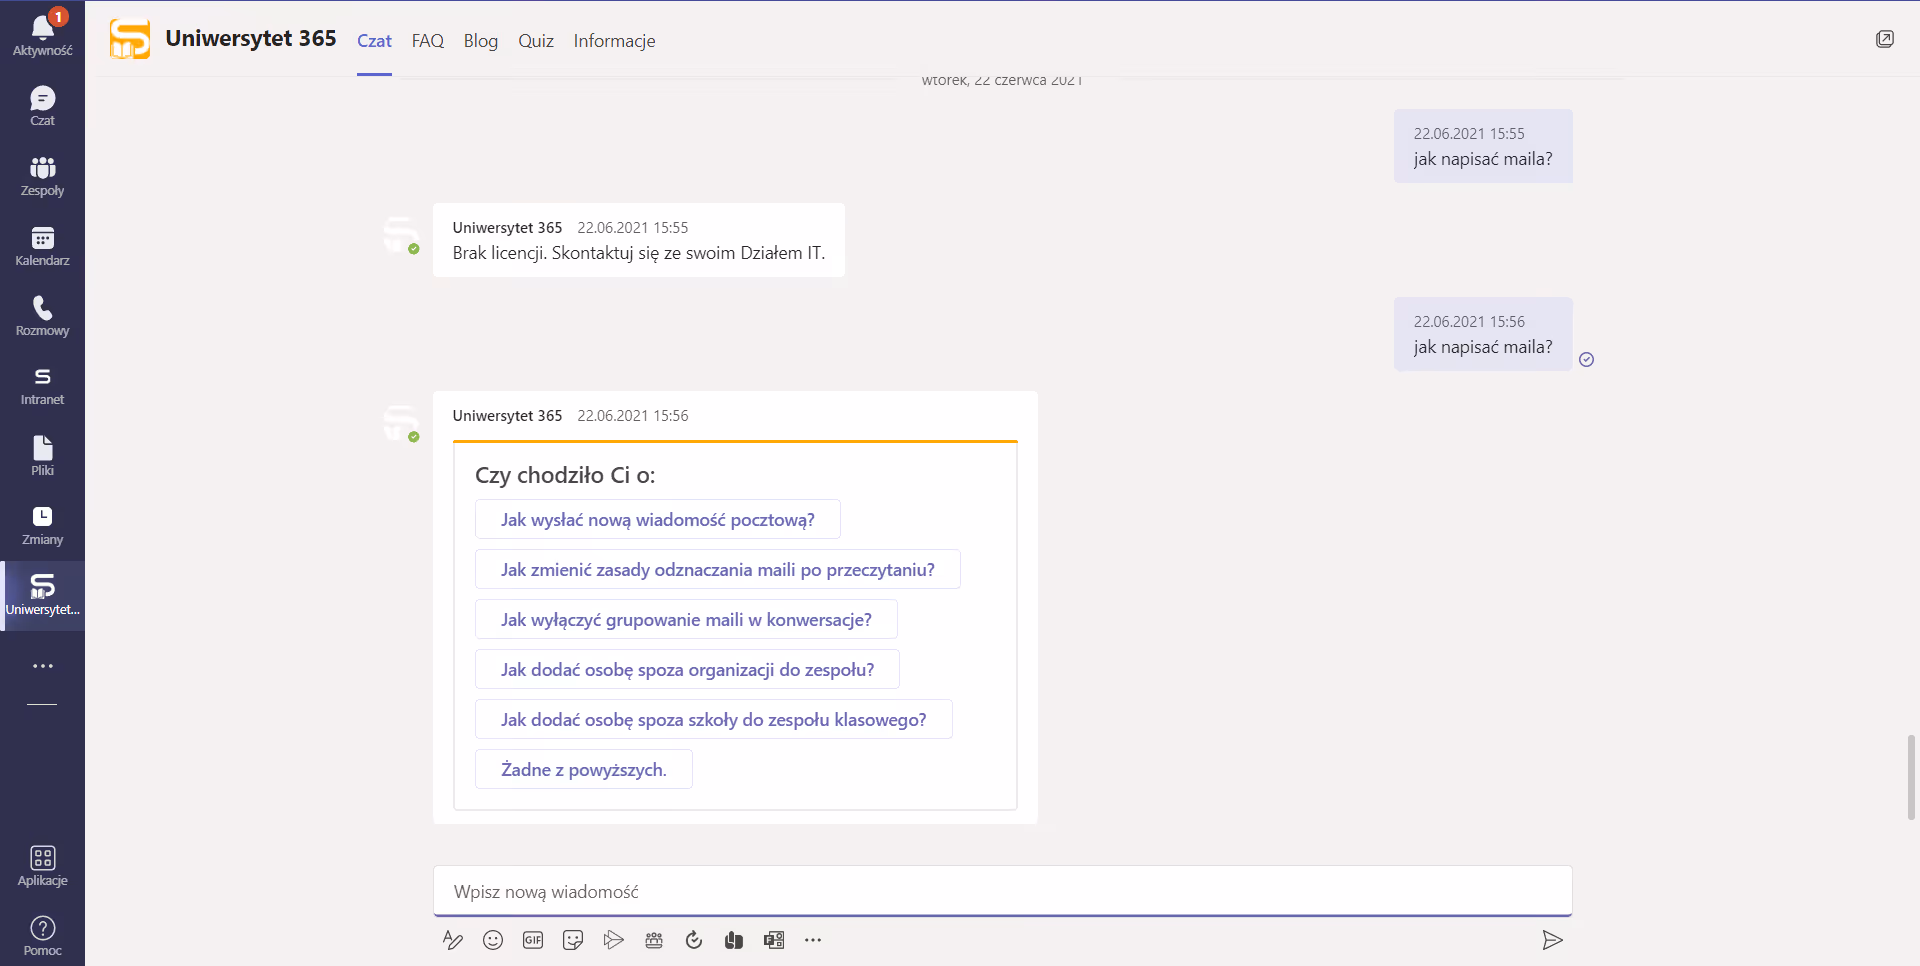Click the Uniwersytet 365 bot avatar at 15:55
Viewport: 1920px width, 966px height.
[x=402, y=236]
